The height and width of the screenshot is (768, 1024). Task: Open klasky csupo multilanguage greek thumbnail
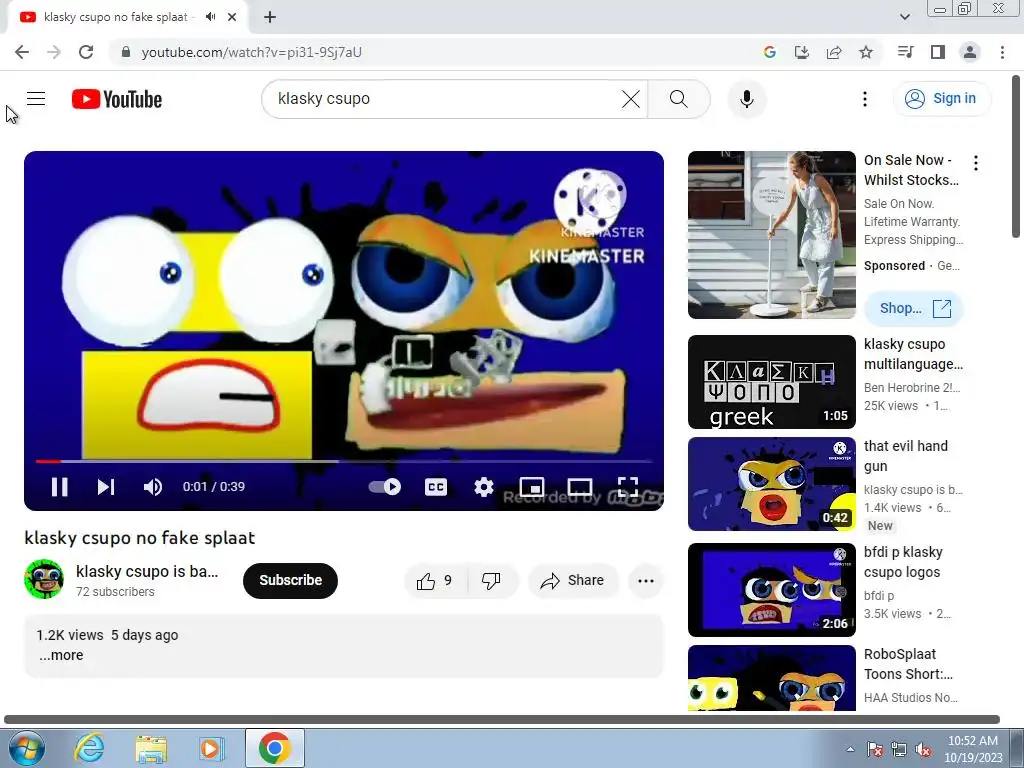(771, 382)
